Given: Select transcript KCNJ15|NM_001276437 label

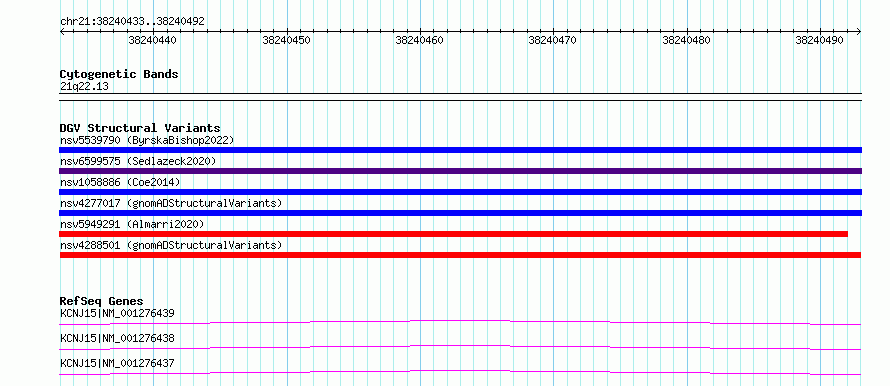Looking at the screenshot, I should click(117, 363).
